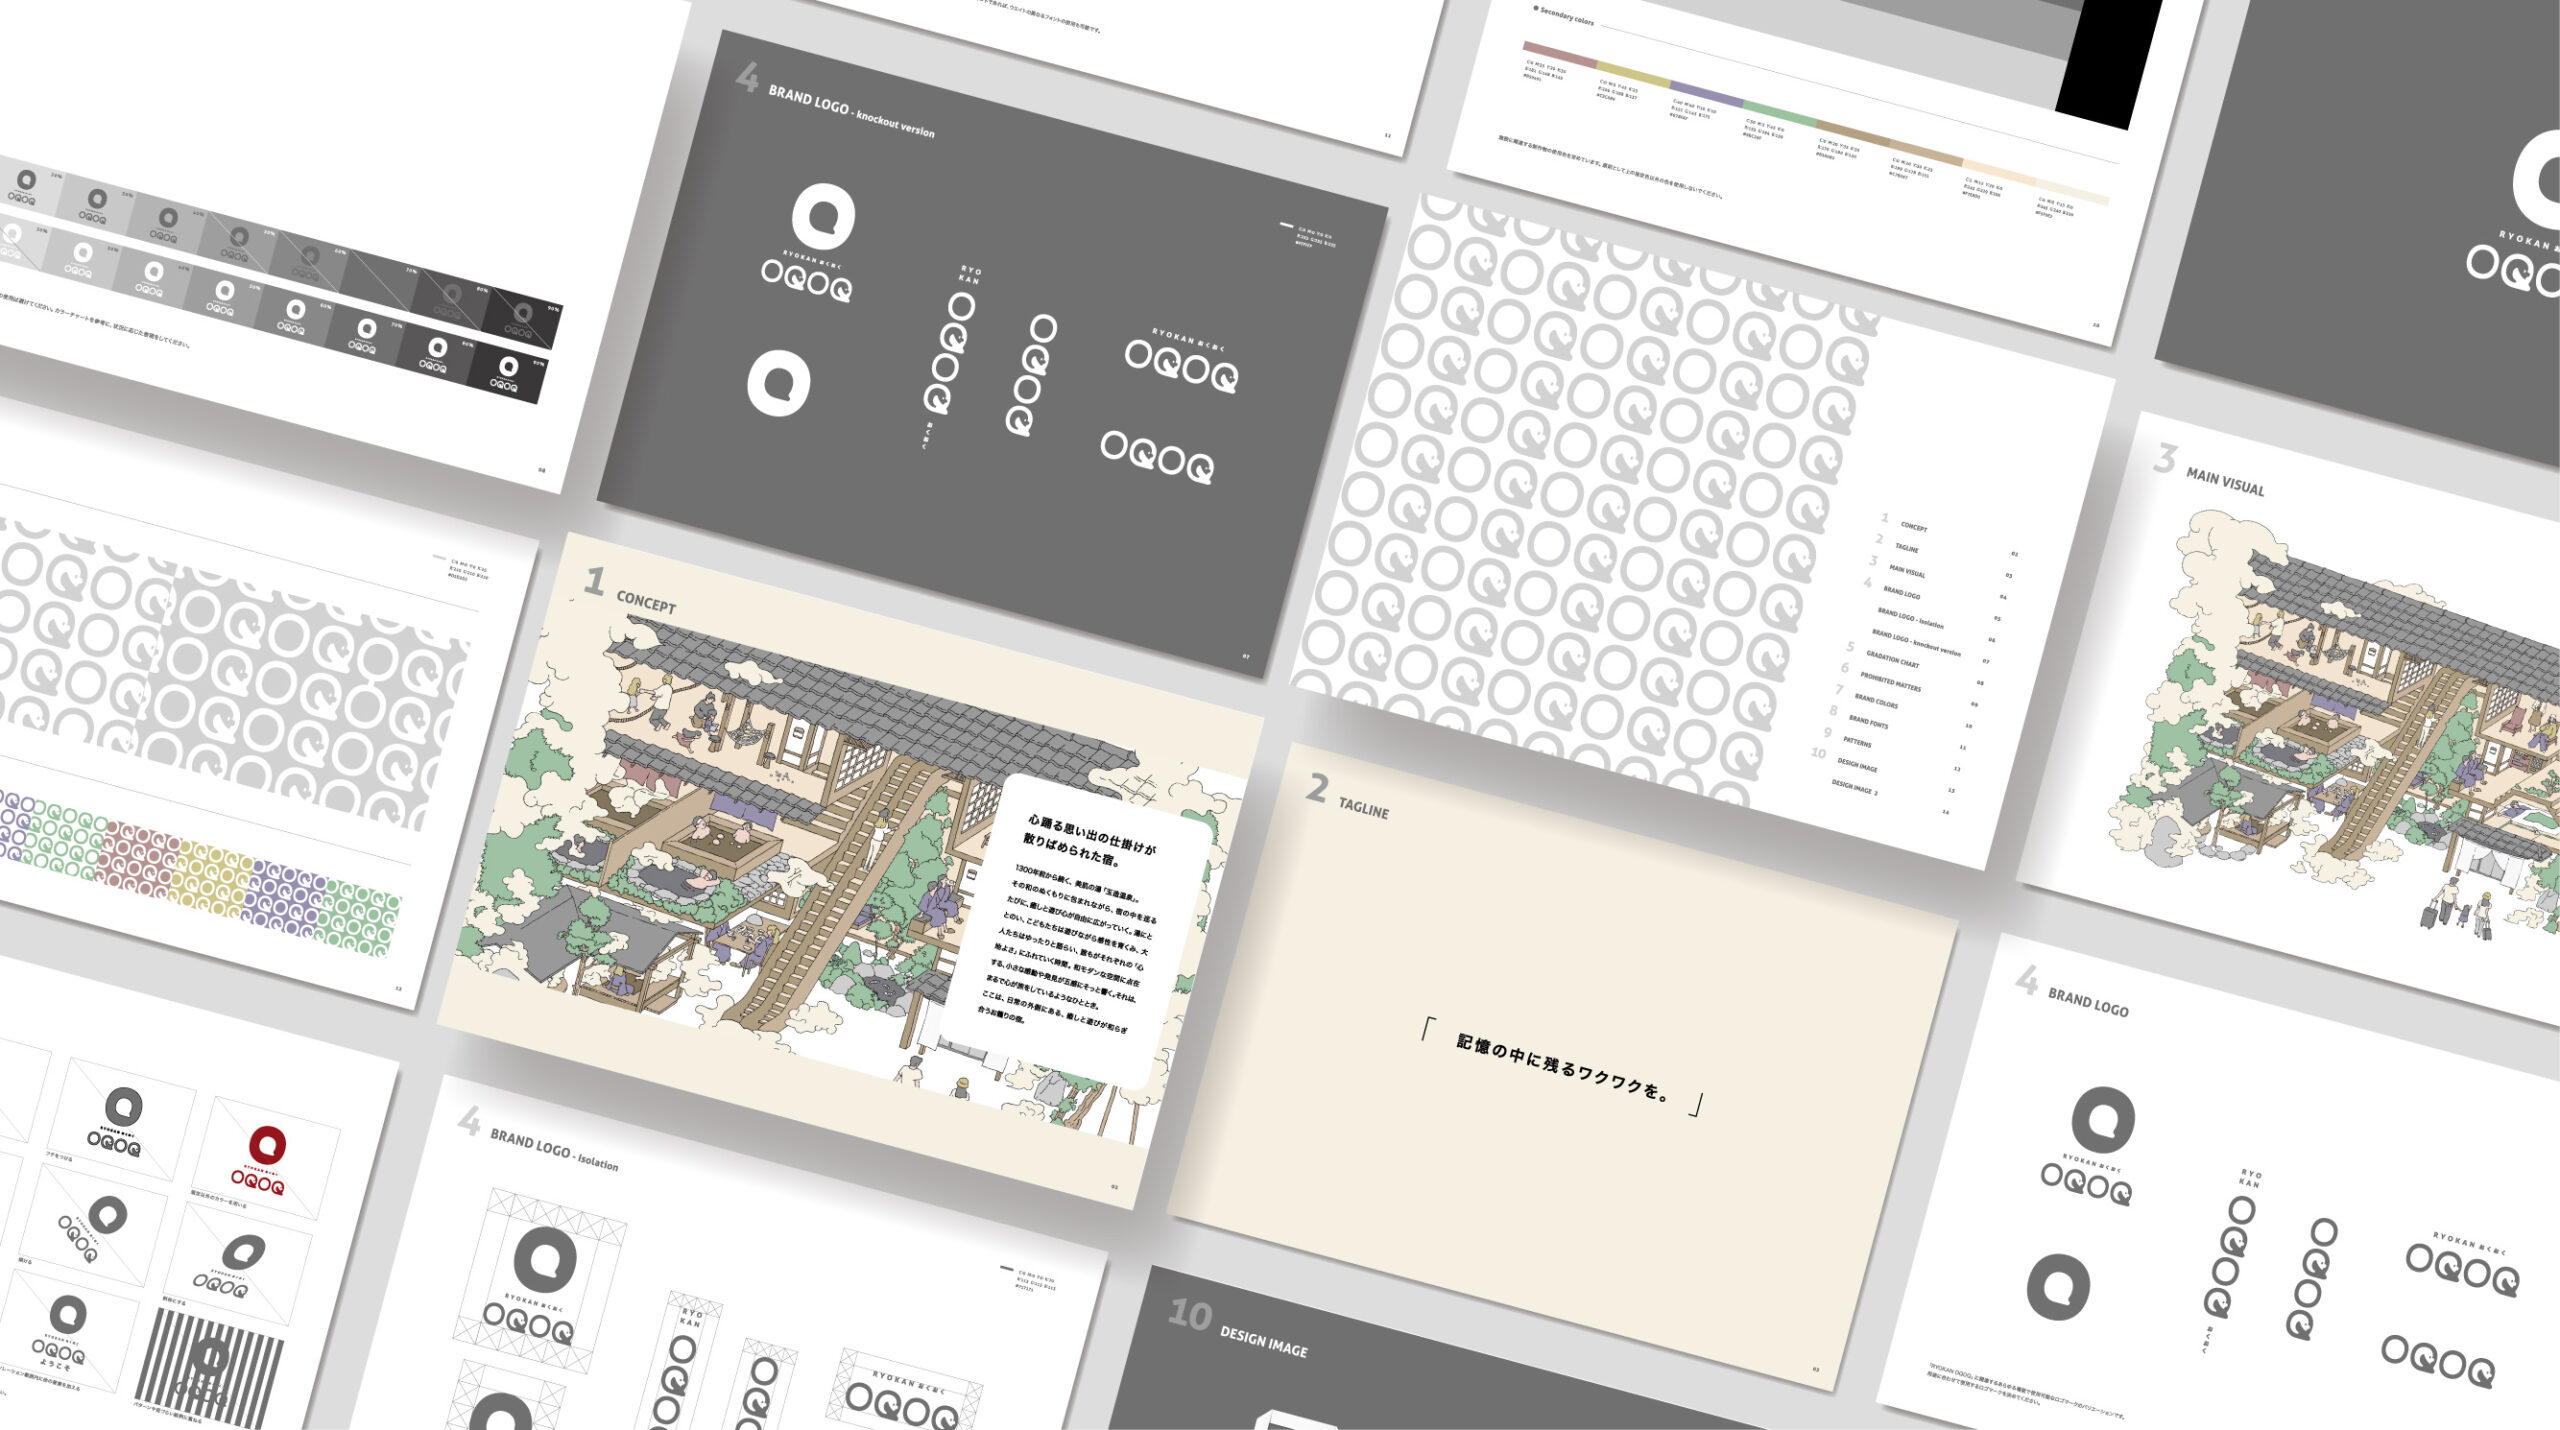Screen dimensions: 2560x1430
Task: Click the red prohibited logo example
Action: pyautogui.click(x=262, y=1158)
